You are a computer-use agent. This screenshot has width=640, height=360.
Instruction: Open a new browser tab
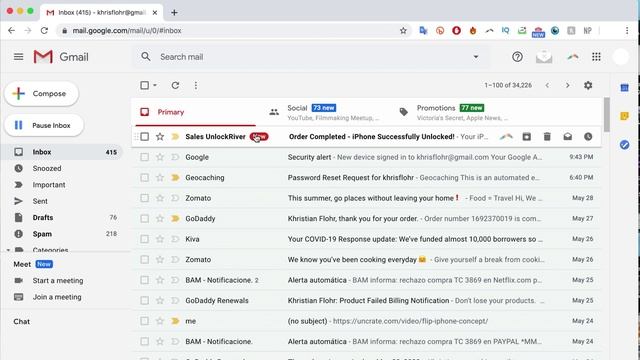click(174, 13)
